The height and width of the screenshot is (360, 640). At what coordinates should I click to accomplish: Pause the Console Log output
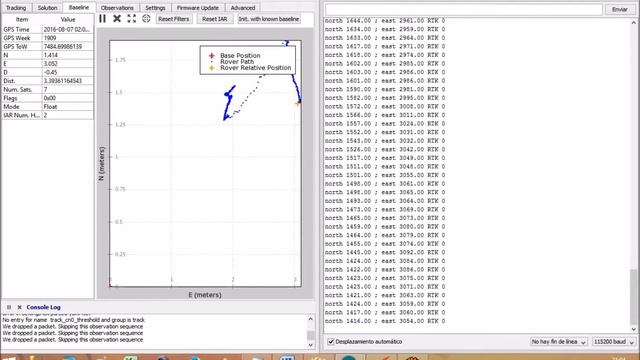(9, 307)
